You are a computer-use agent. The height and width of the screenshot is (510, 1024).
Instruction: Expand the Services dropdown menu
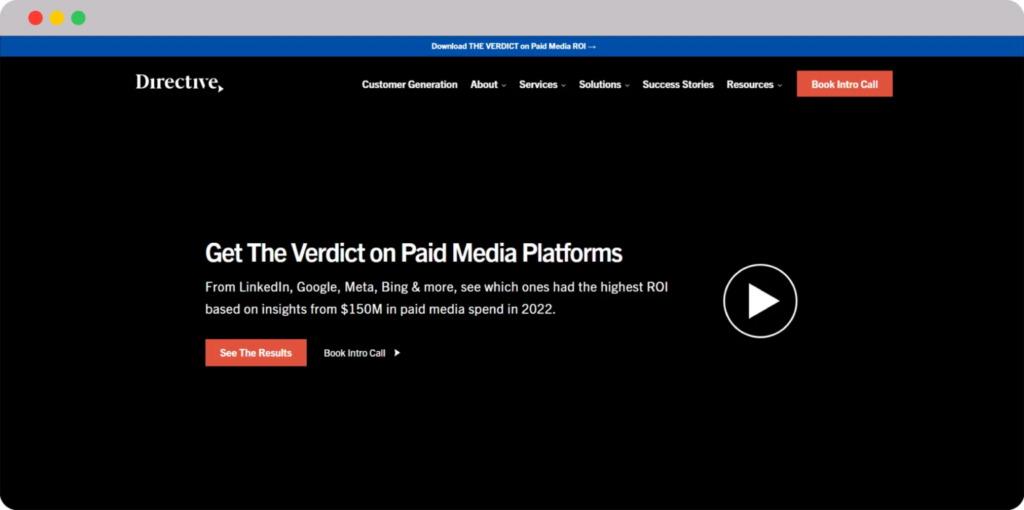[x=542, y=85]
